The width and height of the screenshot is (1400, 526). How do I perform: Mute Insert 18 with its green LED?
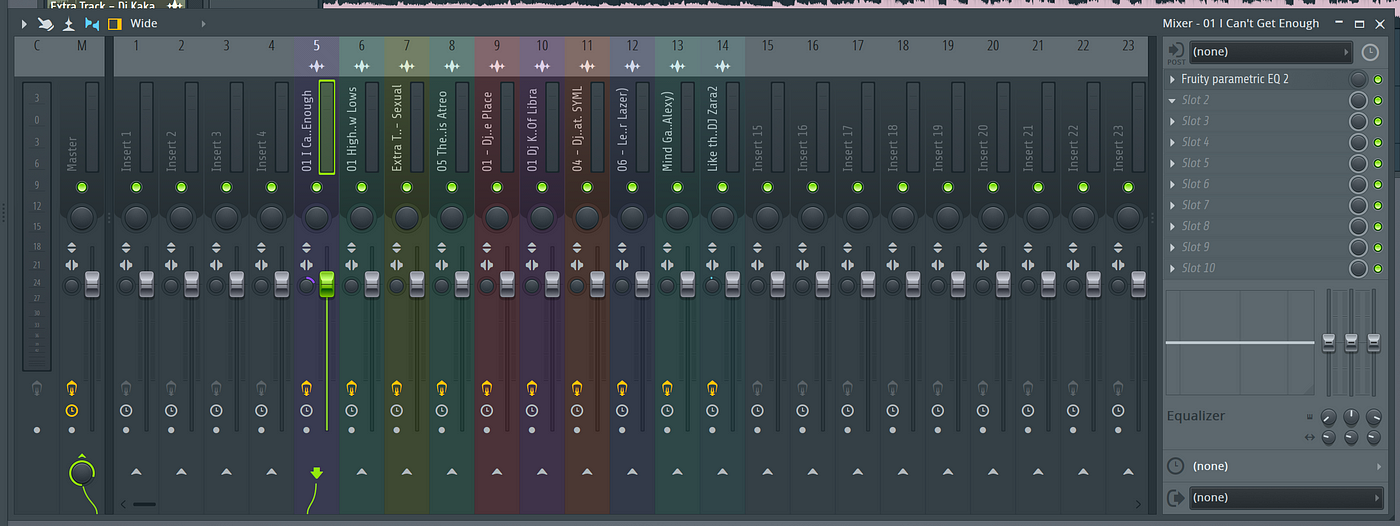click(x=903, y=187)
